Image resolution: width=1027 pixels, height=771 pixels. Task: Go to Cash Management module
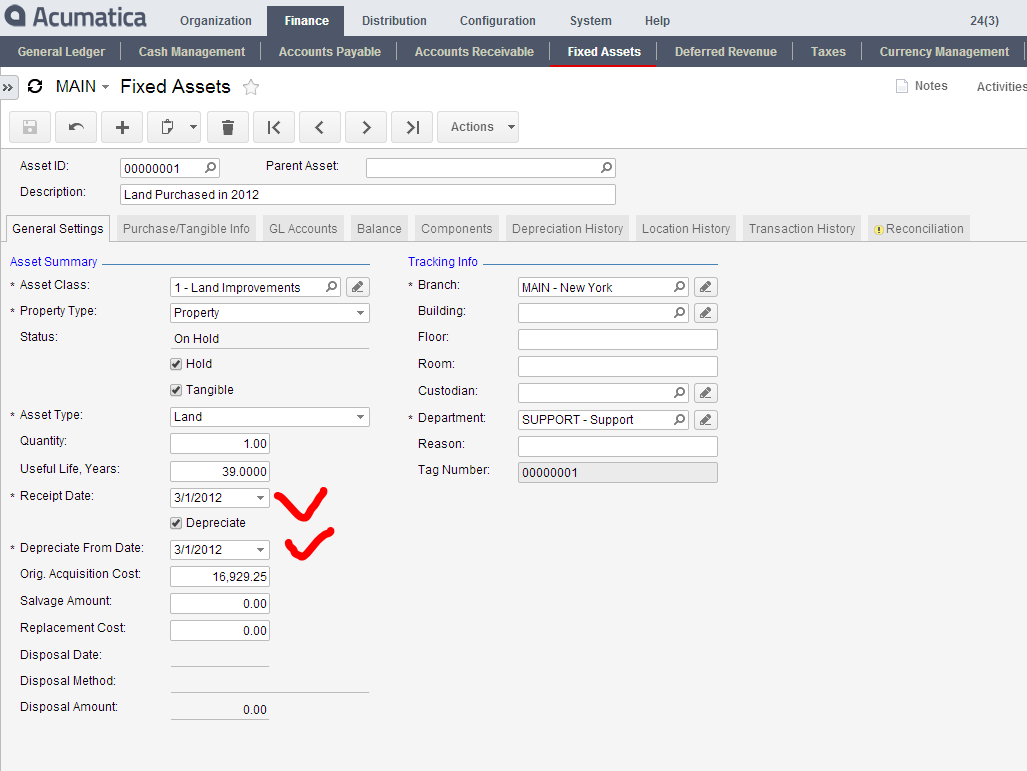(x=192, y=52)
